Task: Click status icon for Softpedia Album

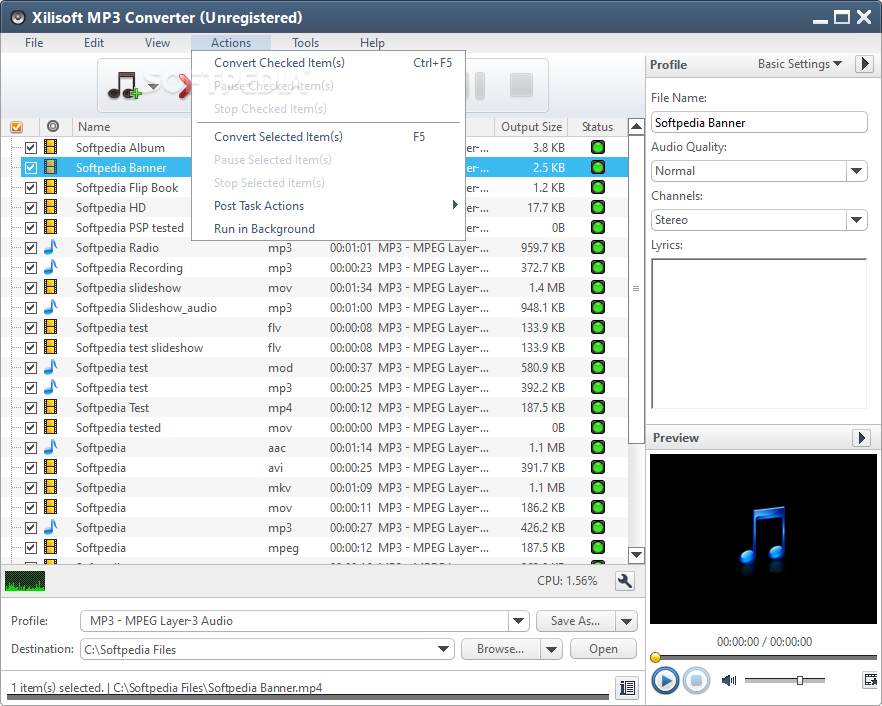Action: tap(598, 147)
